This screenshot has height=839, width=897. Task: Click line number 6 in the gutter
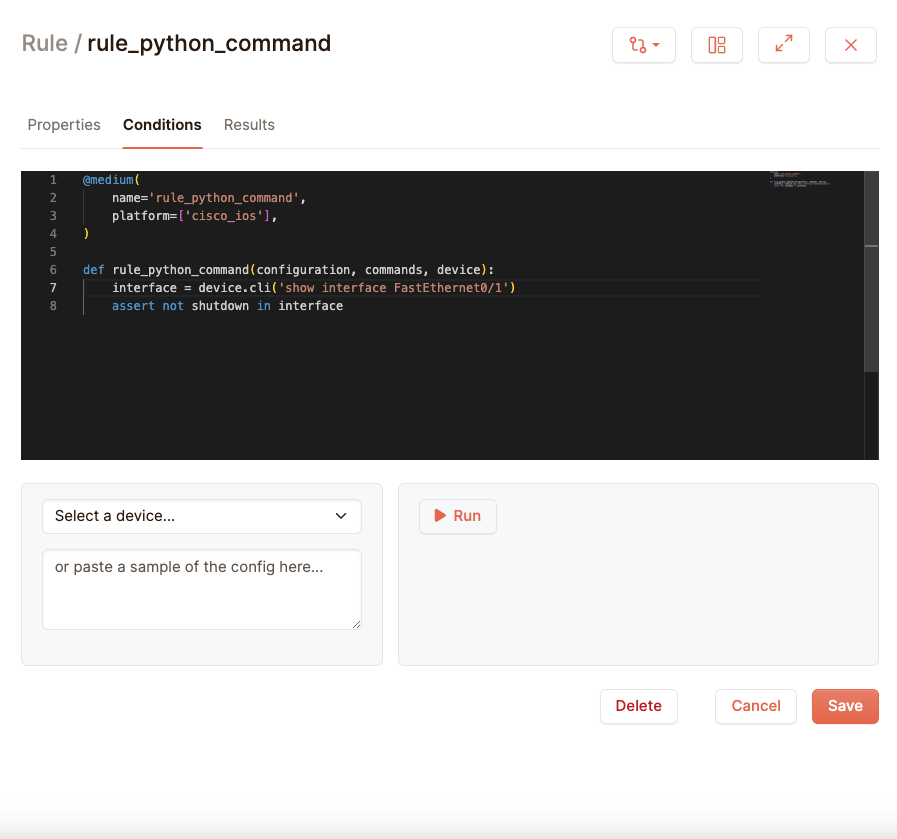coord(53,270)
